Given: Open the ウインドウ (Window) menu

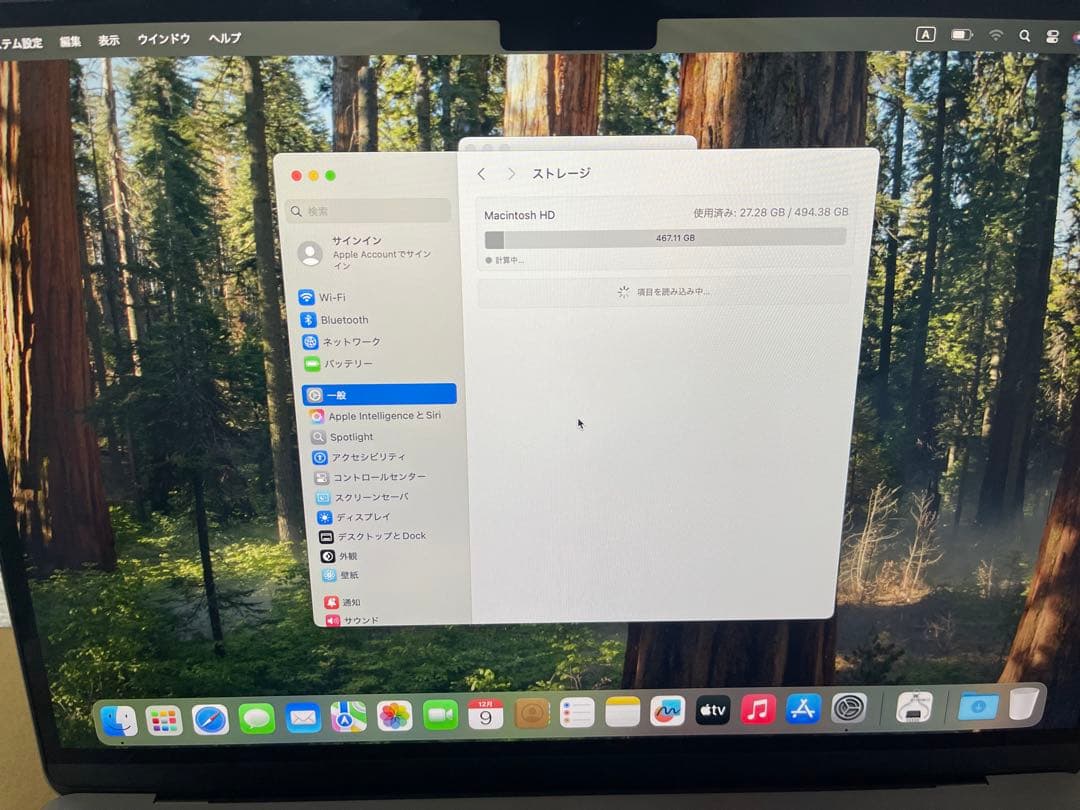Looking at the screenshot, I should pos(162,39).
